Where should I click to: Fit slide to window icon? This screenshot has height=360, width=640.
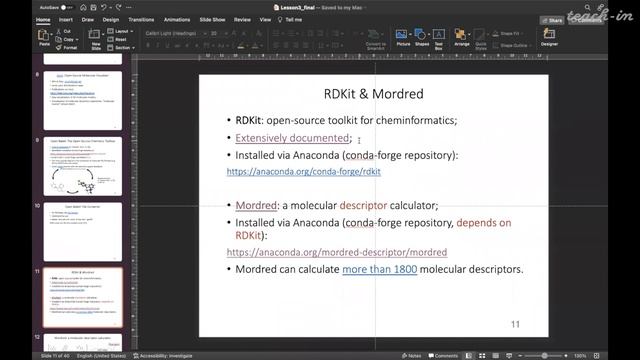[596, 356]
